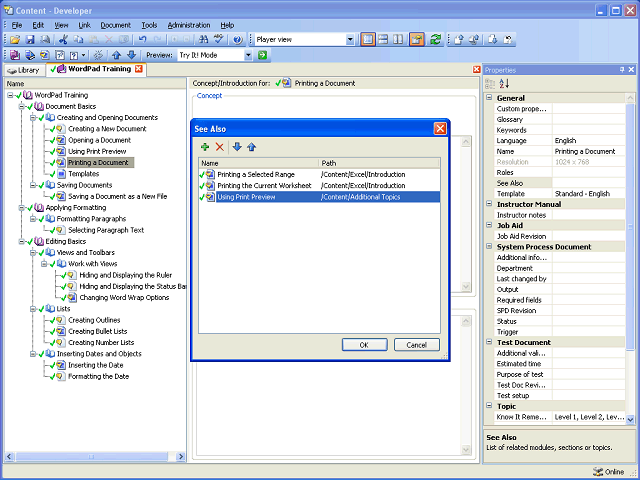Click the Check In All icon
Image resolution: width=640 pixels, height=480 pixels.
(x=474, y=40)
